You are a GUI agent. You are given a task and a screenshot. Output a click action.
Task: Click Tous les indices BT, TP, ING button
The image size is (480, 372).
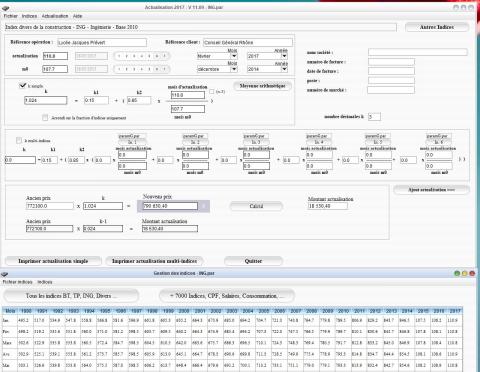click(x=71, y=296)
